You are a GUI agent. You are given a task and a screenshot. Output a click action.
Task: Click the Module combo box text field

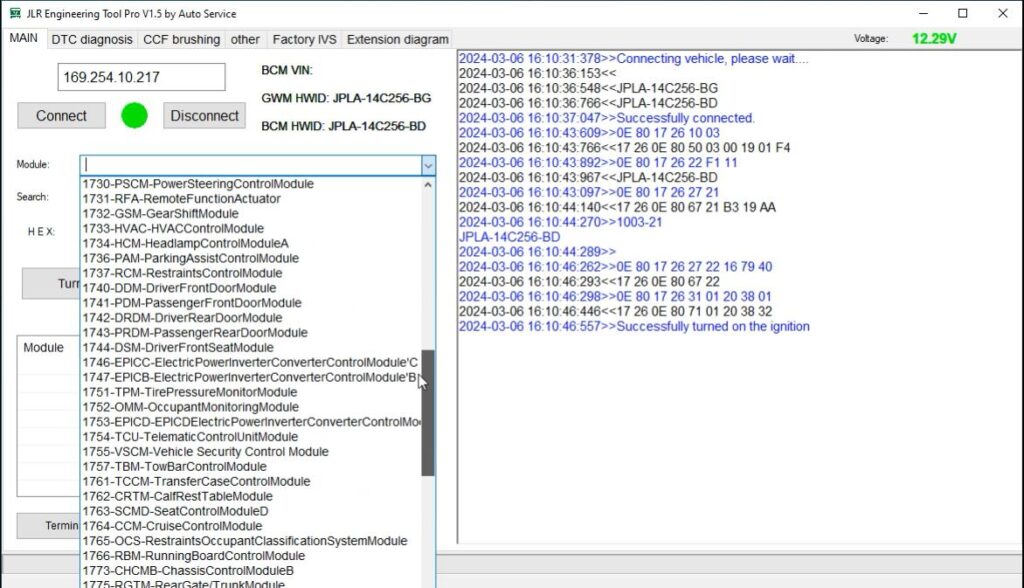(251, 165)
